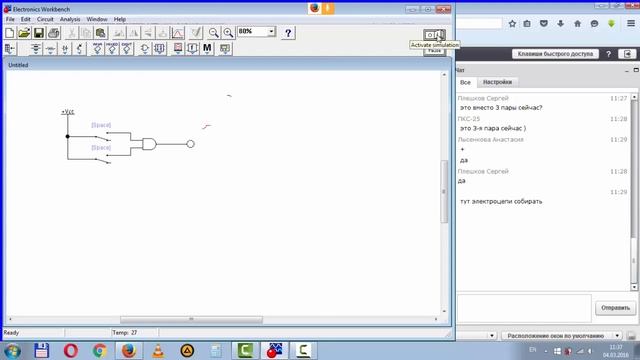Save the circuit with floppy icon

pos(39,33)
